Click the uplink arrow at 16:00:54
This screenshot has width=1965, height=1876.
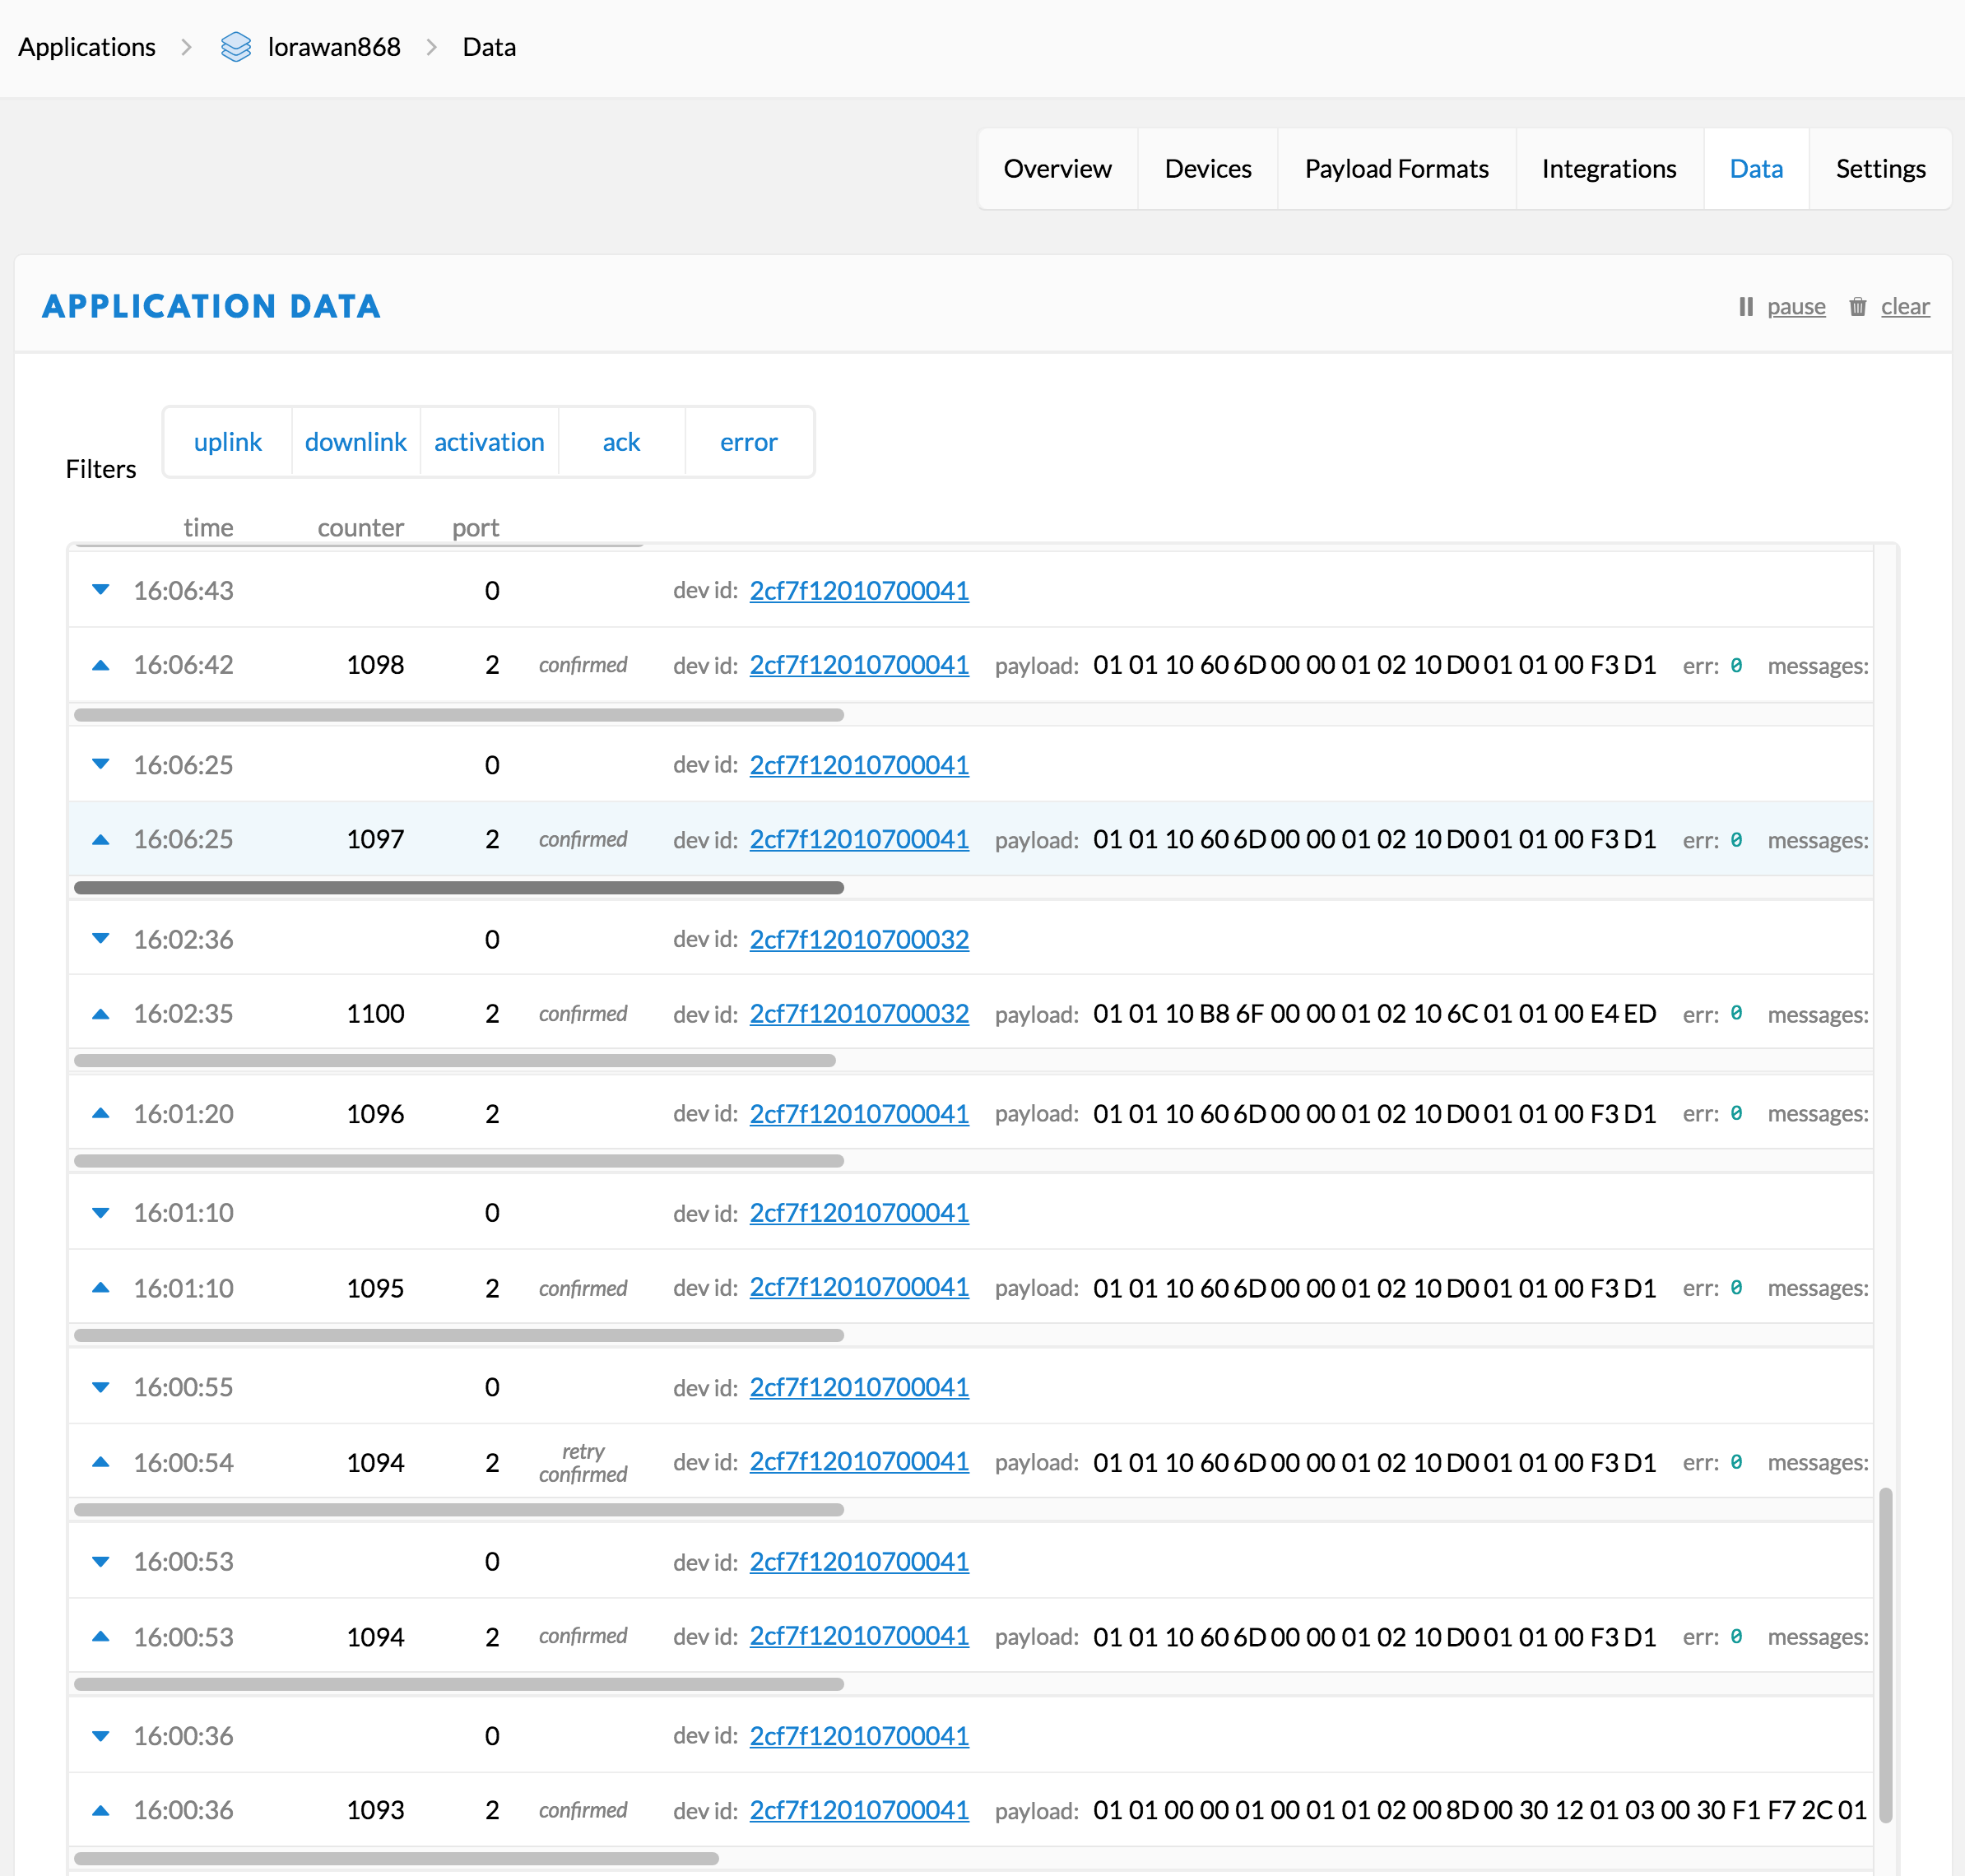pos(100,1462)
